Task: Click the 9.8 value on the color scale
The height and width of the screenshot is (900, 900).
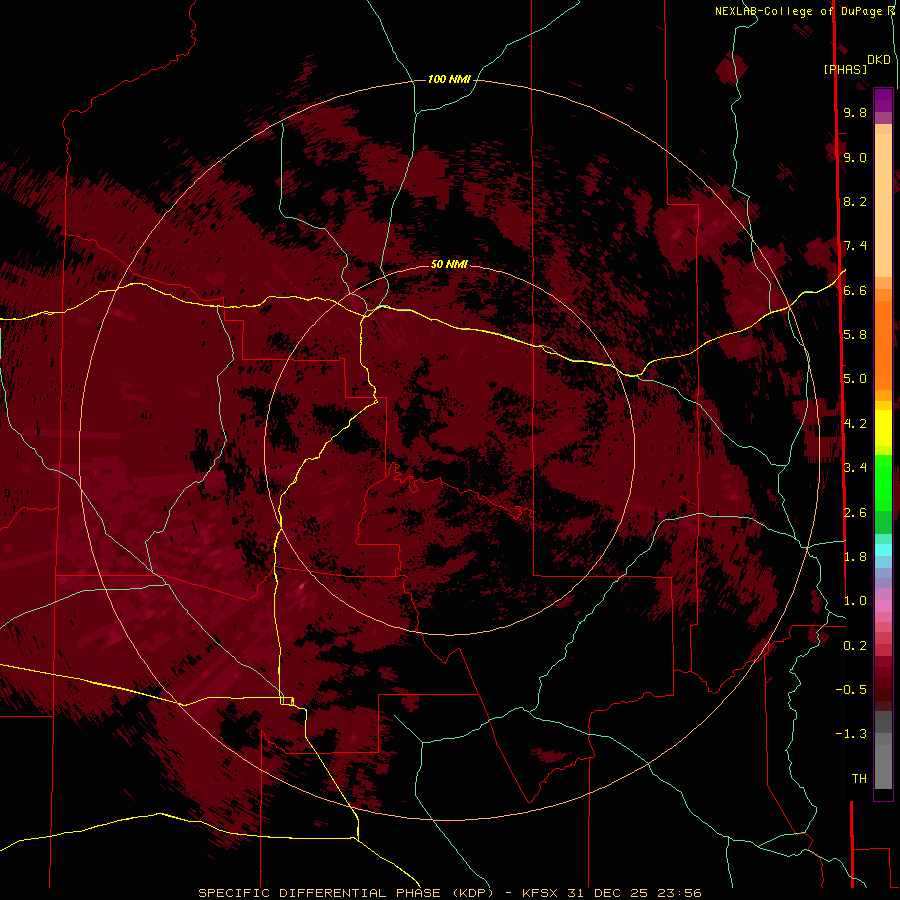Action: point(855,112)
